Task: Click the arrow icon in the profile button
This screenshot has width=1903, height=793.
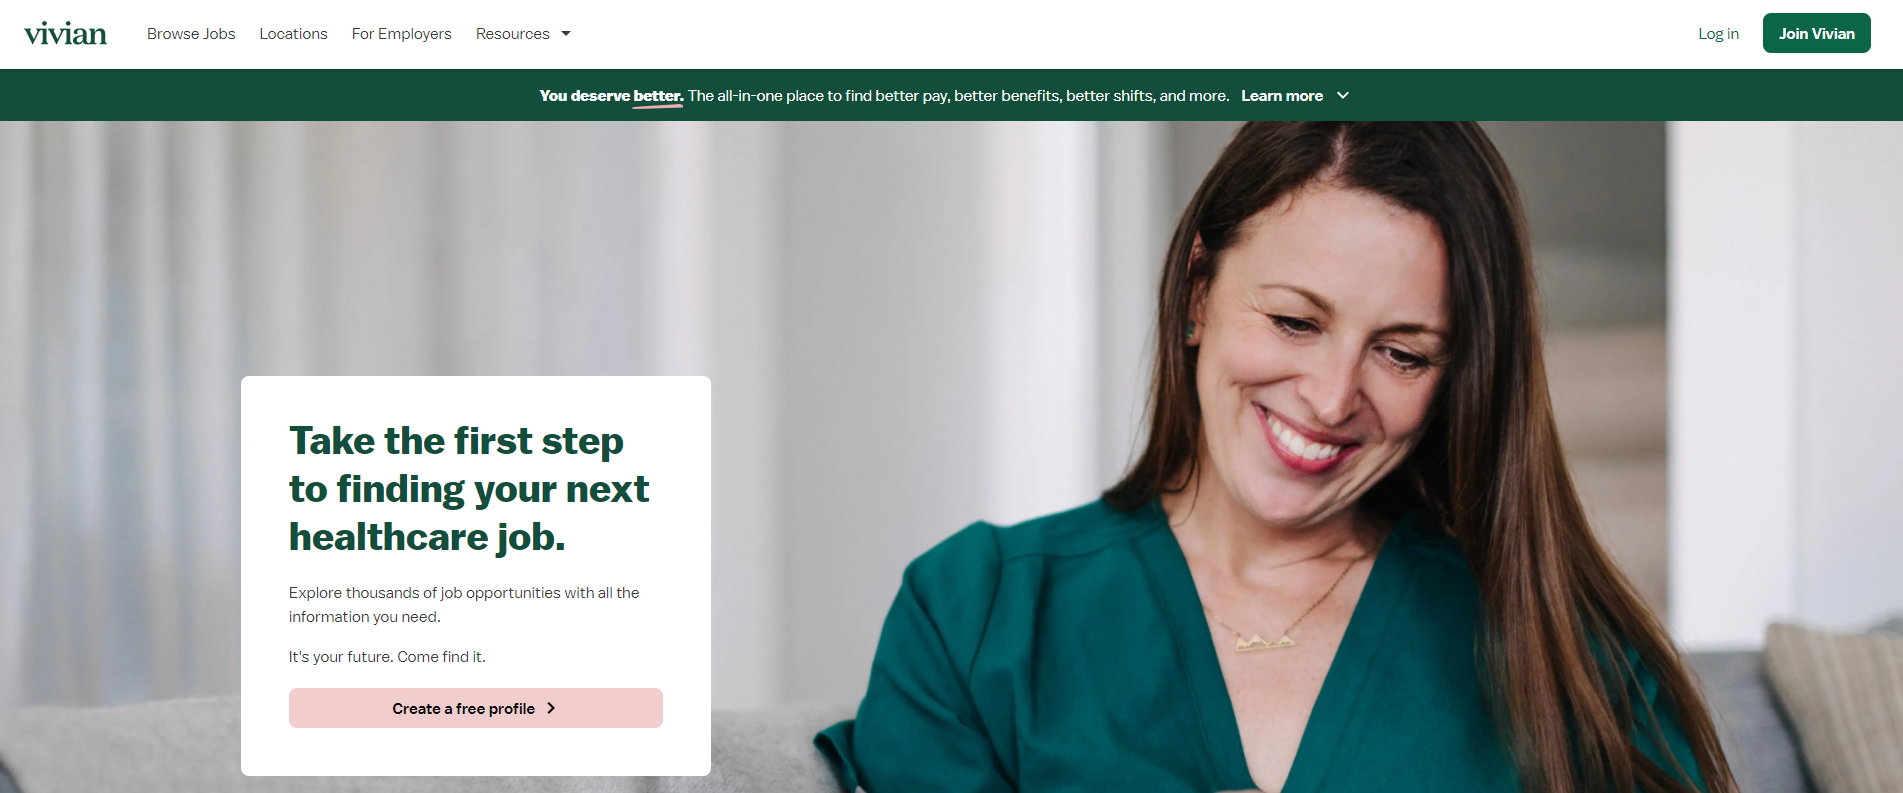Action: tap(551, 708)
